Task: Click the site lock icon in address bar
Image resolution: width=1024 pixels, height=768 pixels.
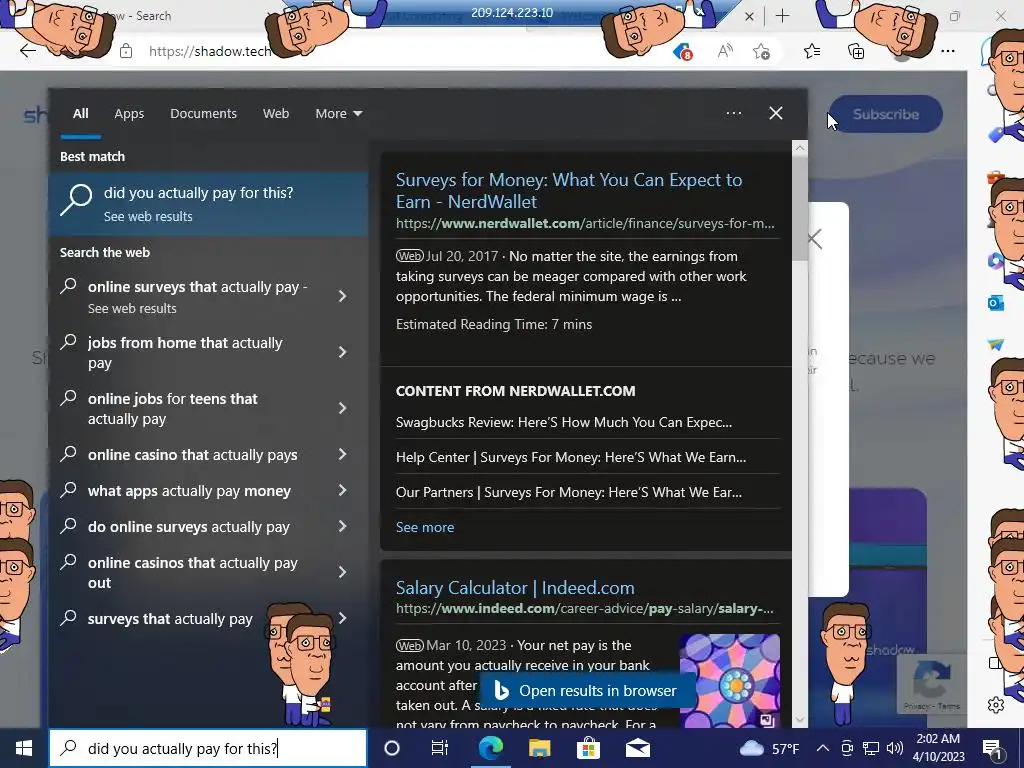Action: 126,51
